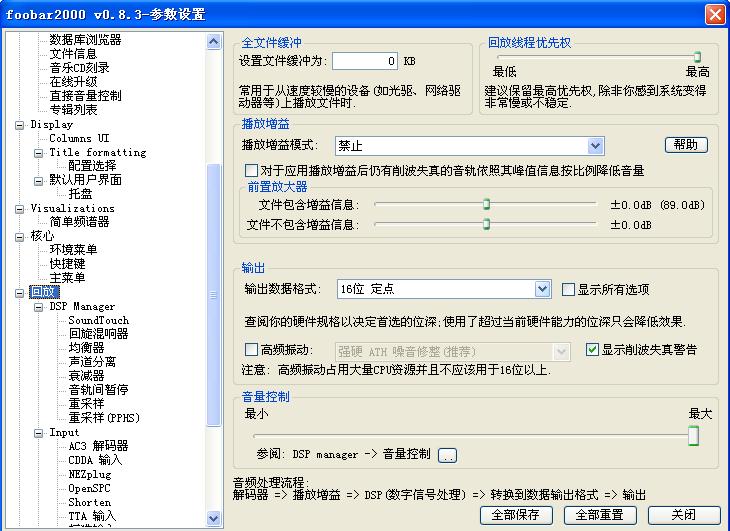This screenshot has height=531, width=730.
Task: Select 快捷键 in the tree
Action: tap(67, 263)
